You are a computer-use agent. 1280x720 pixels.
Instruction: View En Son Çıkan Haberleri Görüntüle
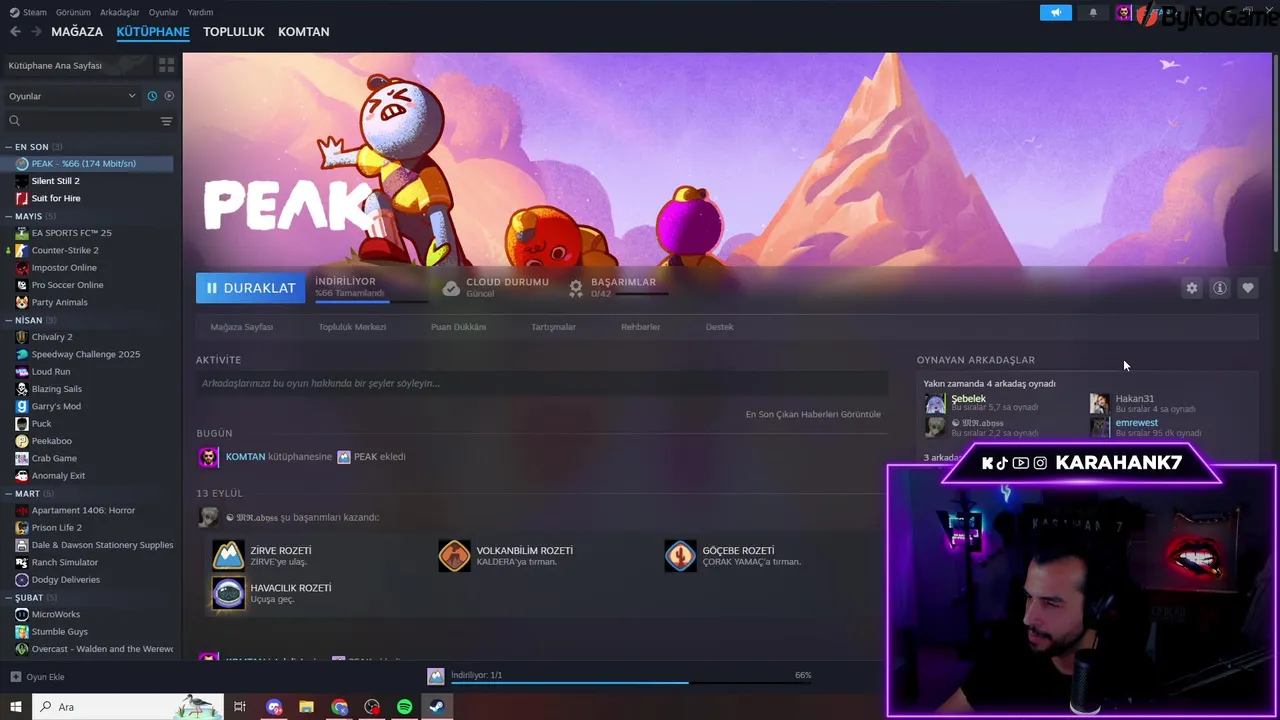(813, 414)
